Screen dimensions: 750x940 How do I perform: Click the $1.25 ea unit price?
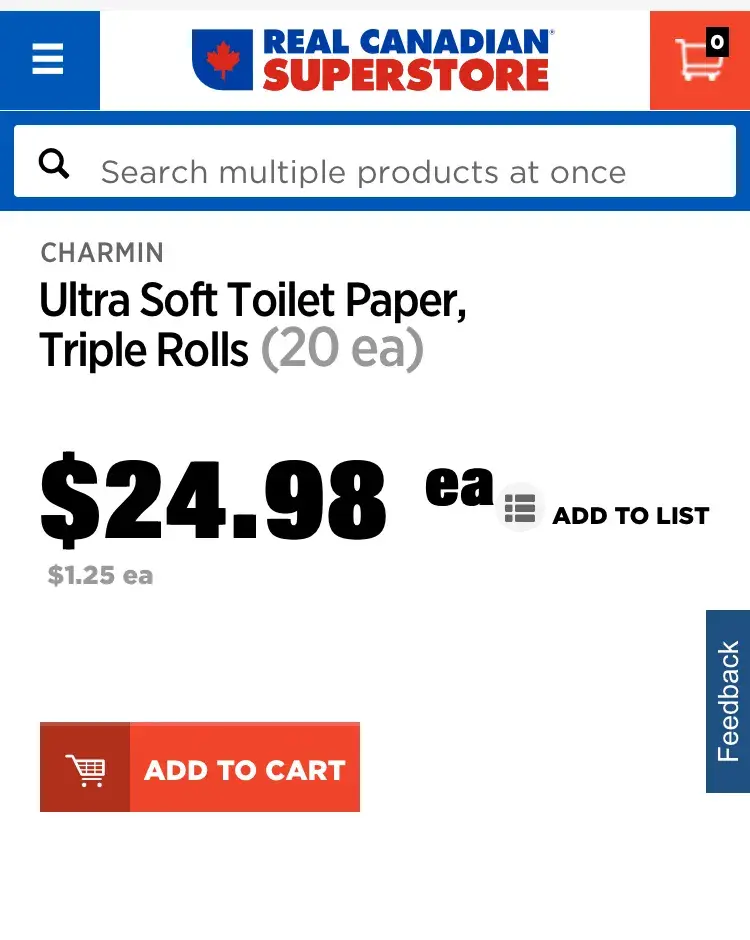101,575
